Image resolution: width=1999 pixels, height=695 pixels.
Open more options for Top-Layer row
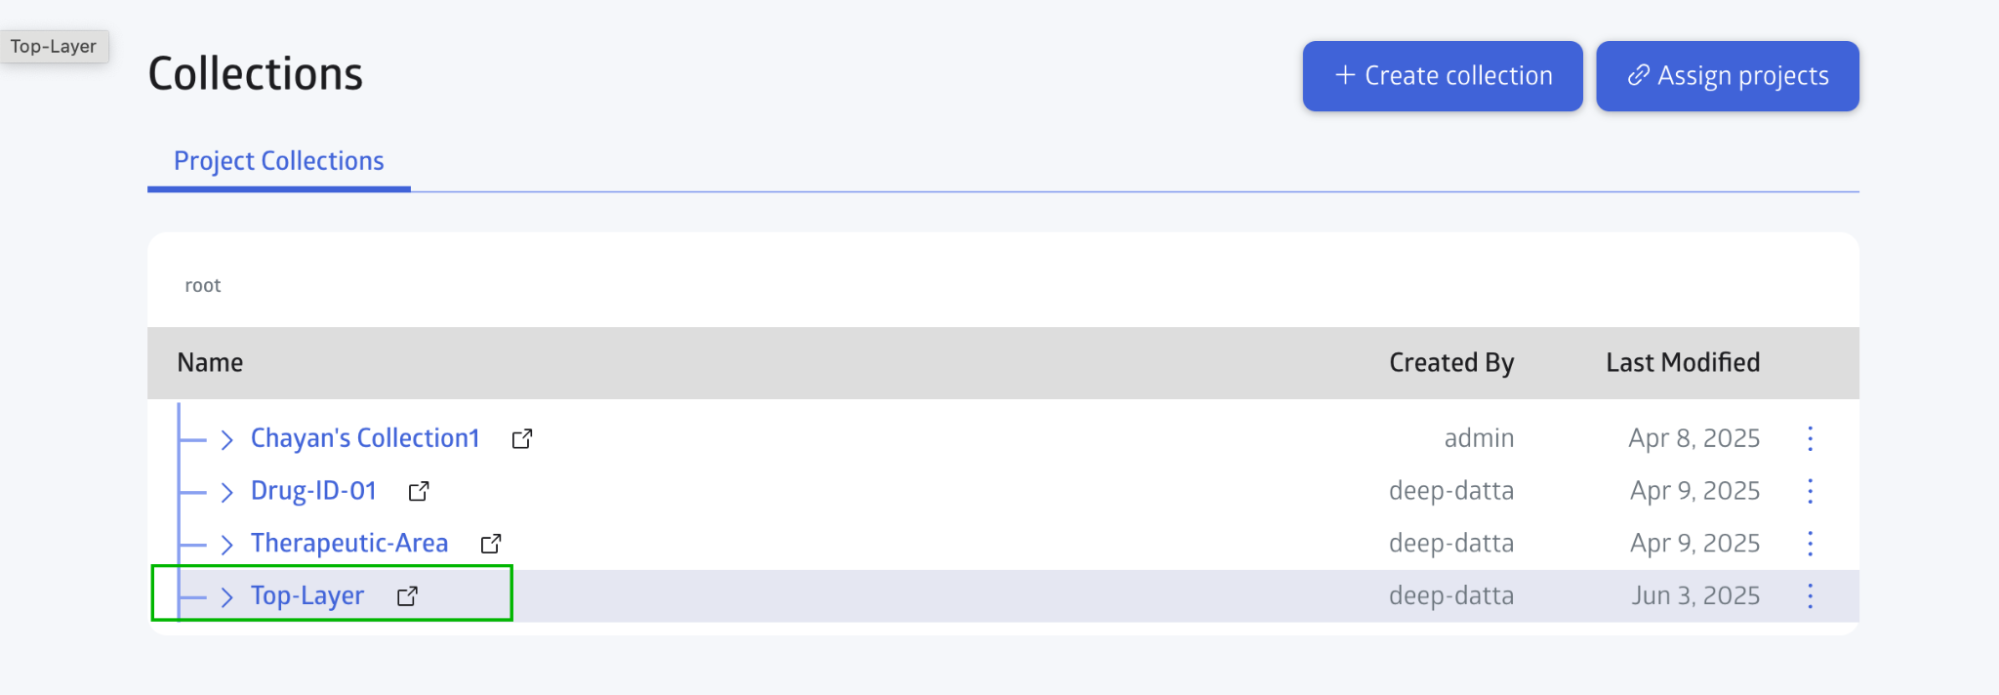[x=1810, y=596]
